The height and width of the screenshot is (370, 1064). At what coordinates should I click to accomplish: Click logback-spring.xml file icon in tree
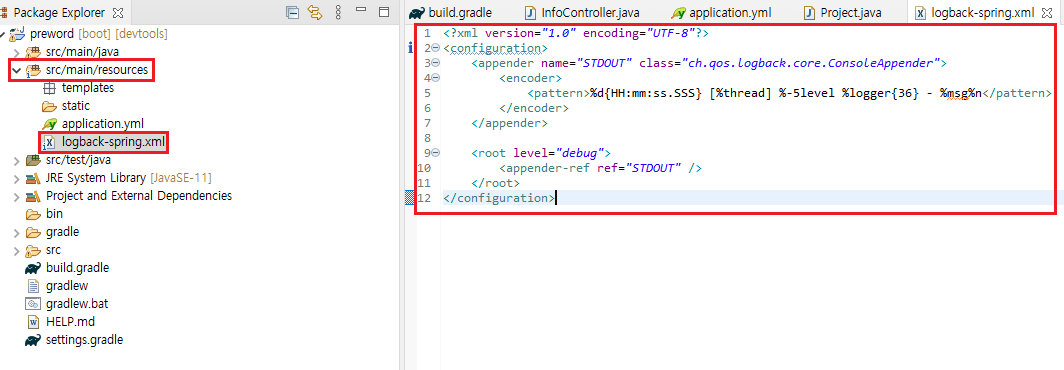[x=49, y=142]
